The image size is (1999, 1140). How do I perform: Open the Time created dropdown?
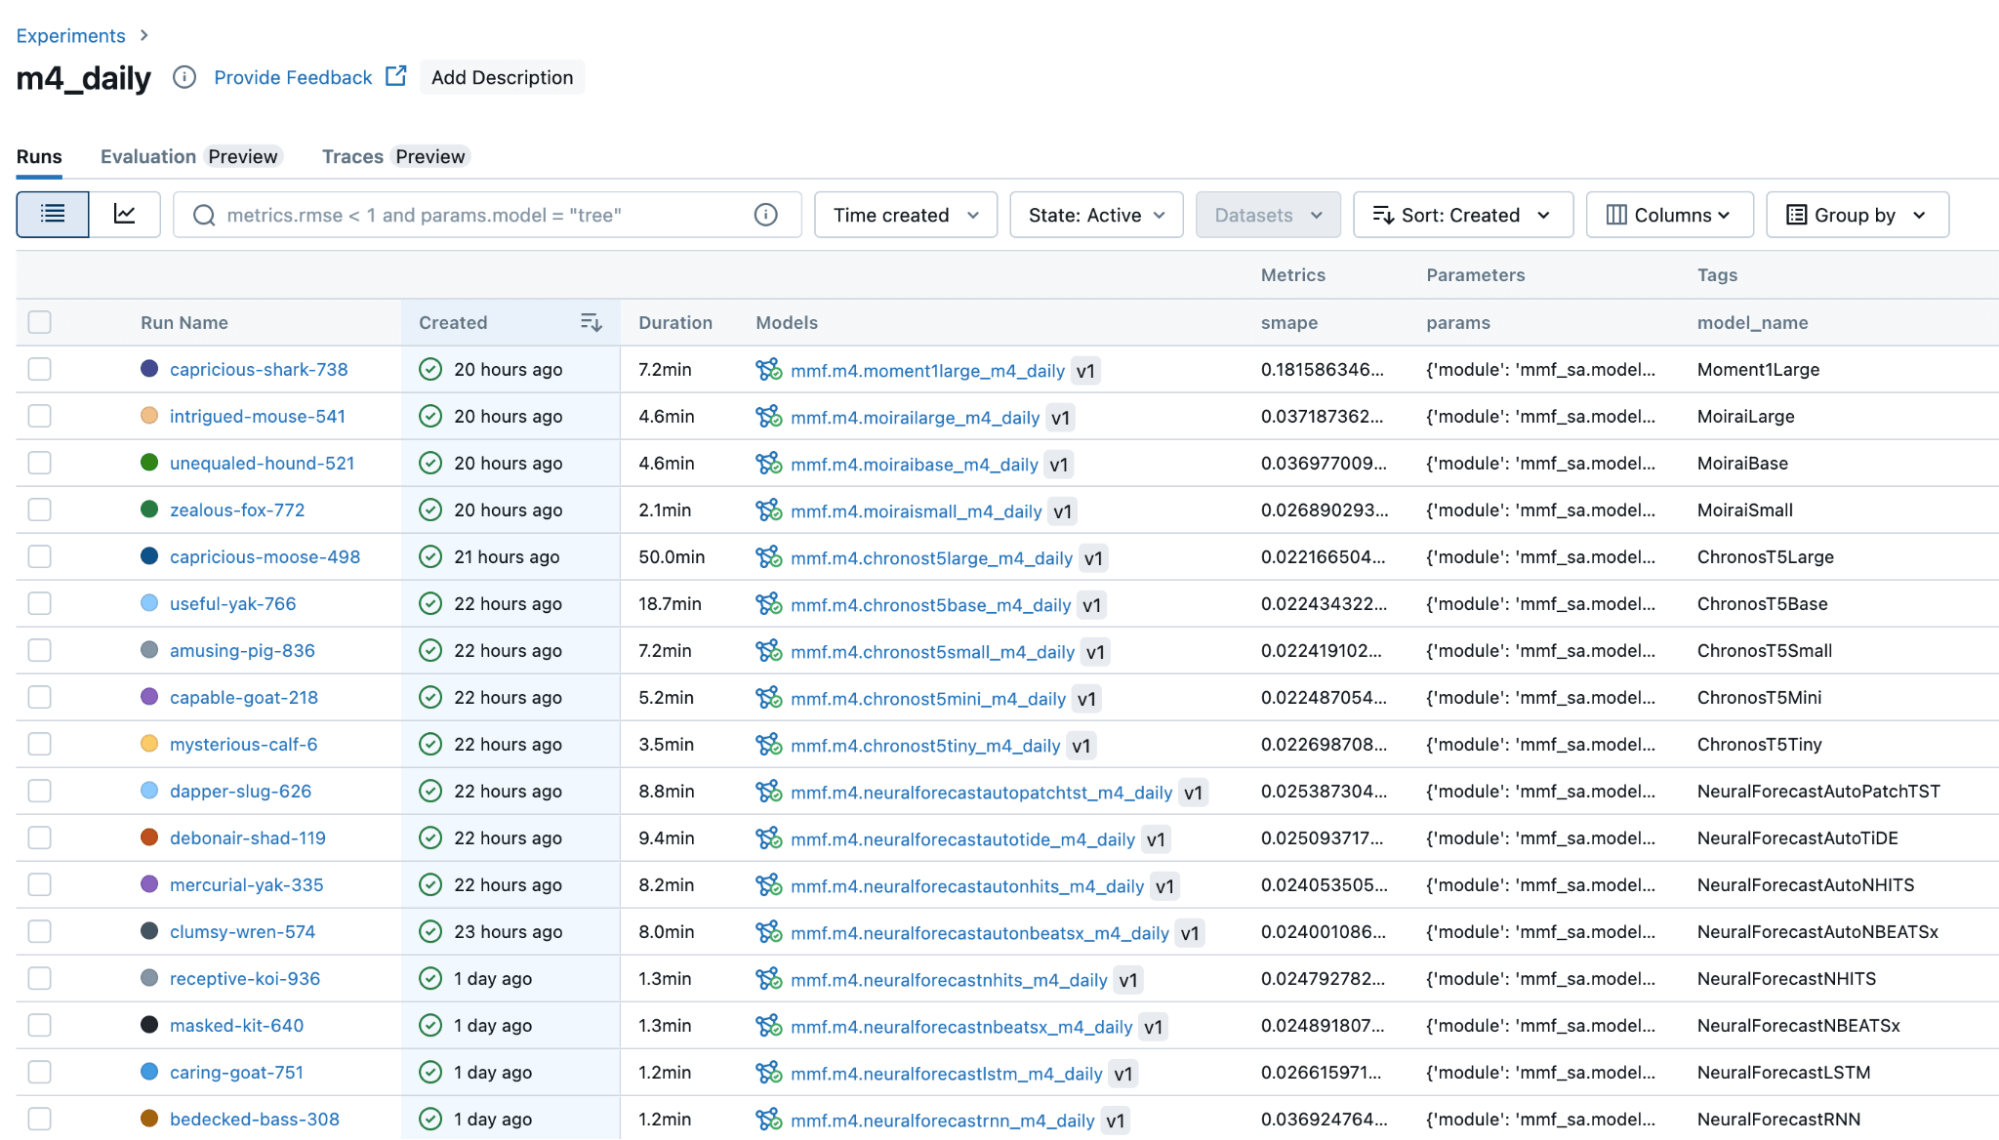point(905,215)
